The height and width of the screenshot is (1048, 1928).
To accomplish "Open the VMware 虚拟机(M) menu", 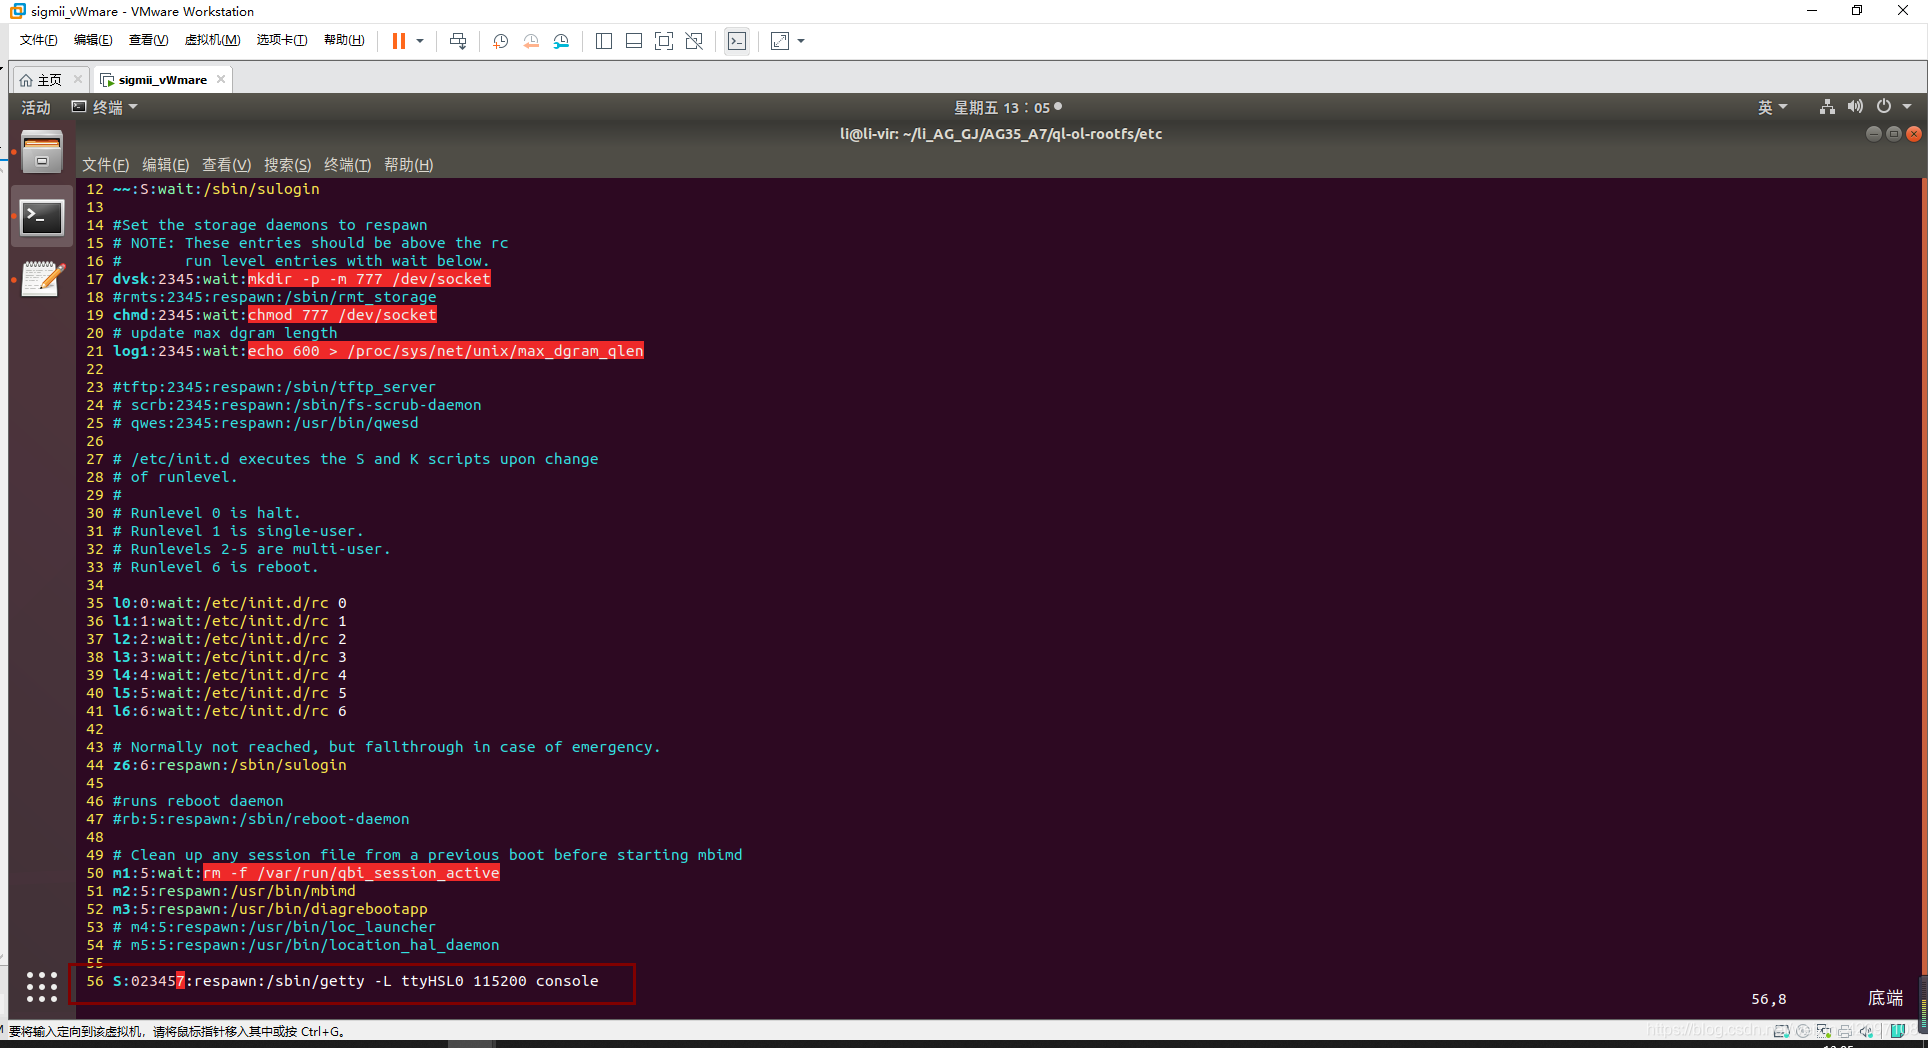I will [x=212, y=40].
